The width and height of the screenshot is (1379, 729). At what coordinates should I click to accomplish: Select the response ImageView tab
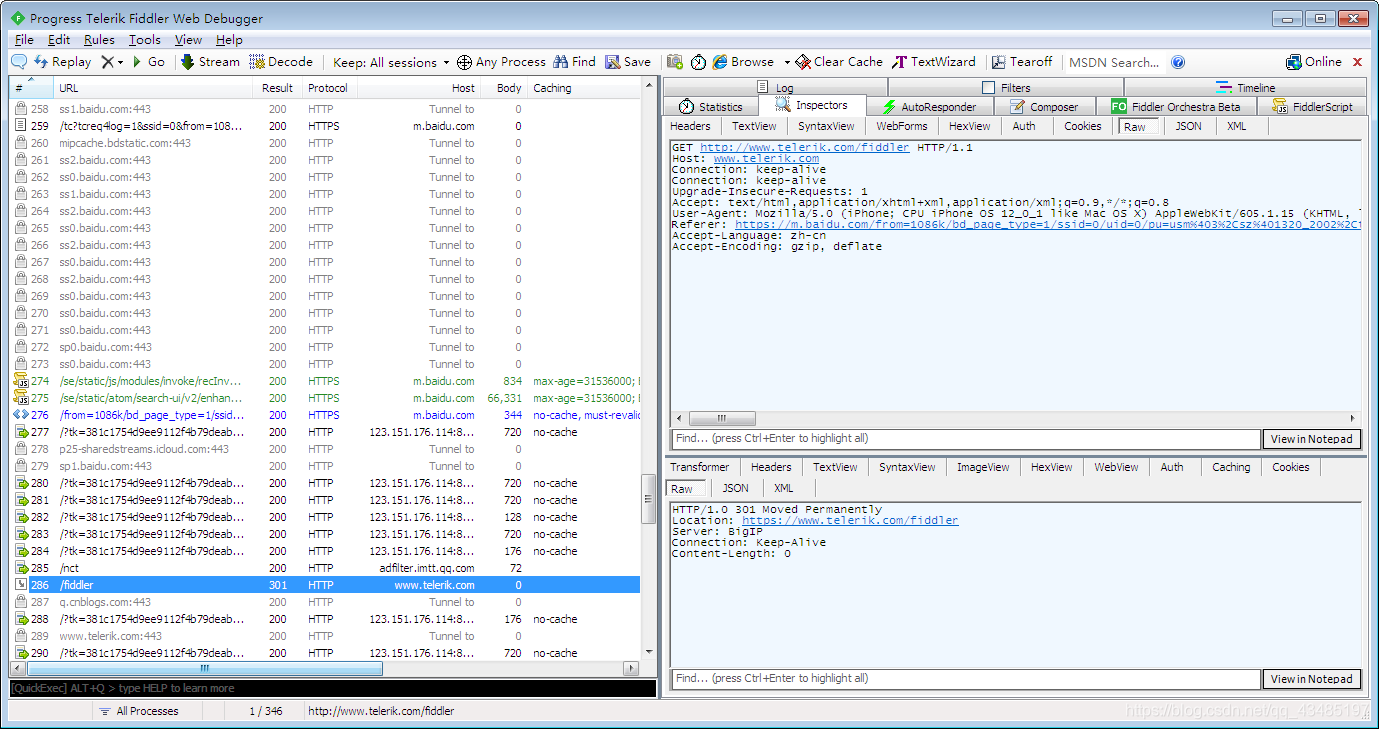(x=983, y=467)
